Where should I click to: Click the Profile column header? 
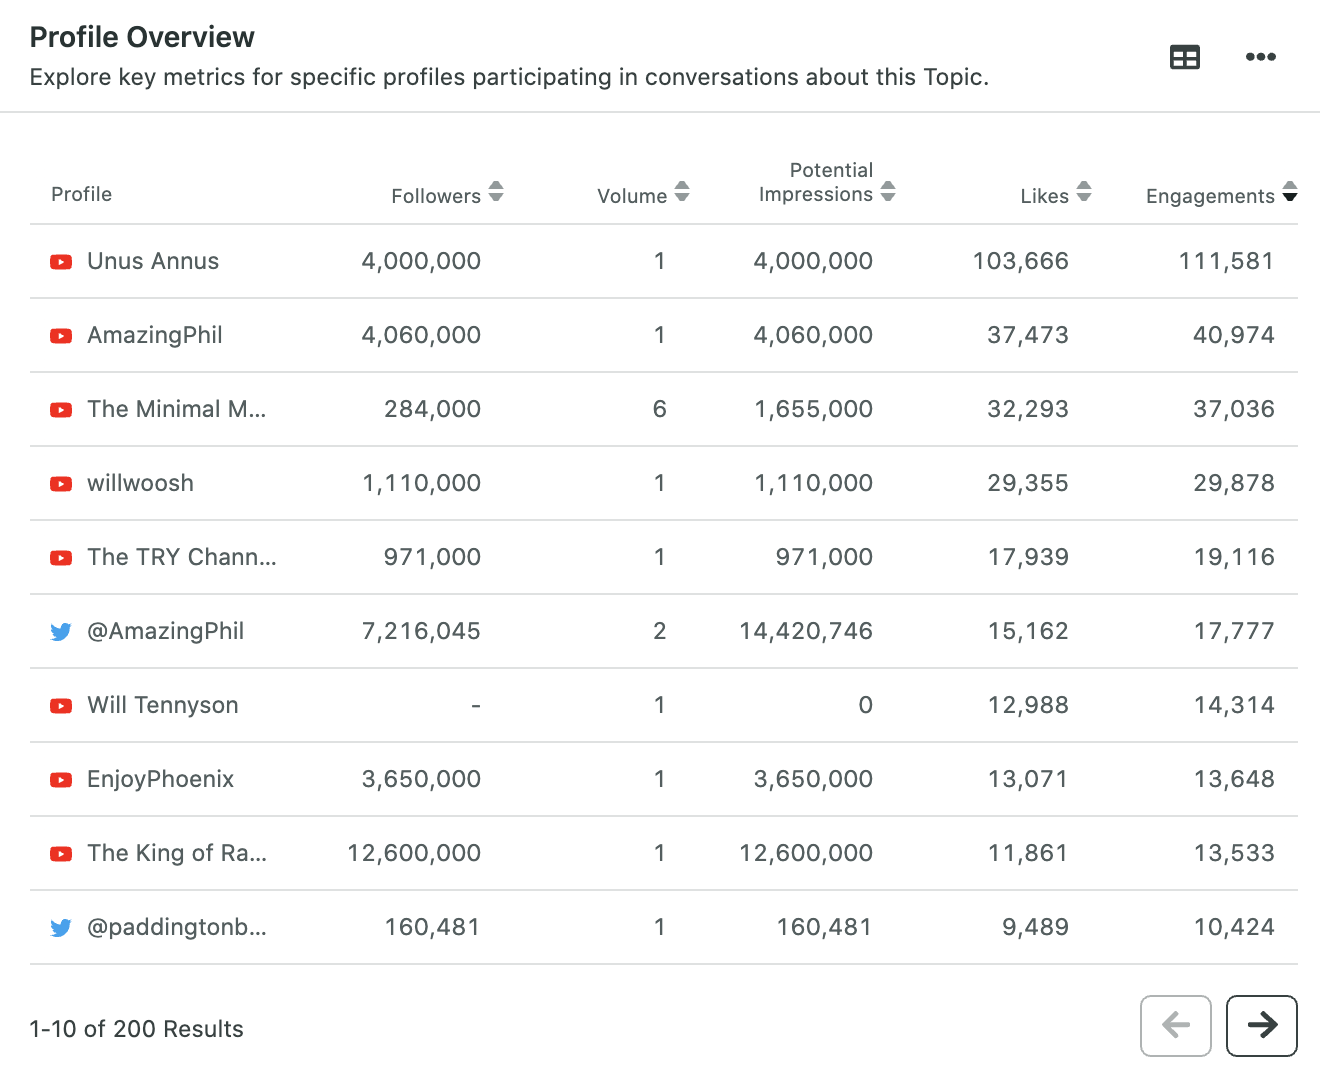(82, 194)
